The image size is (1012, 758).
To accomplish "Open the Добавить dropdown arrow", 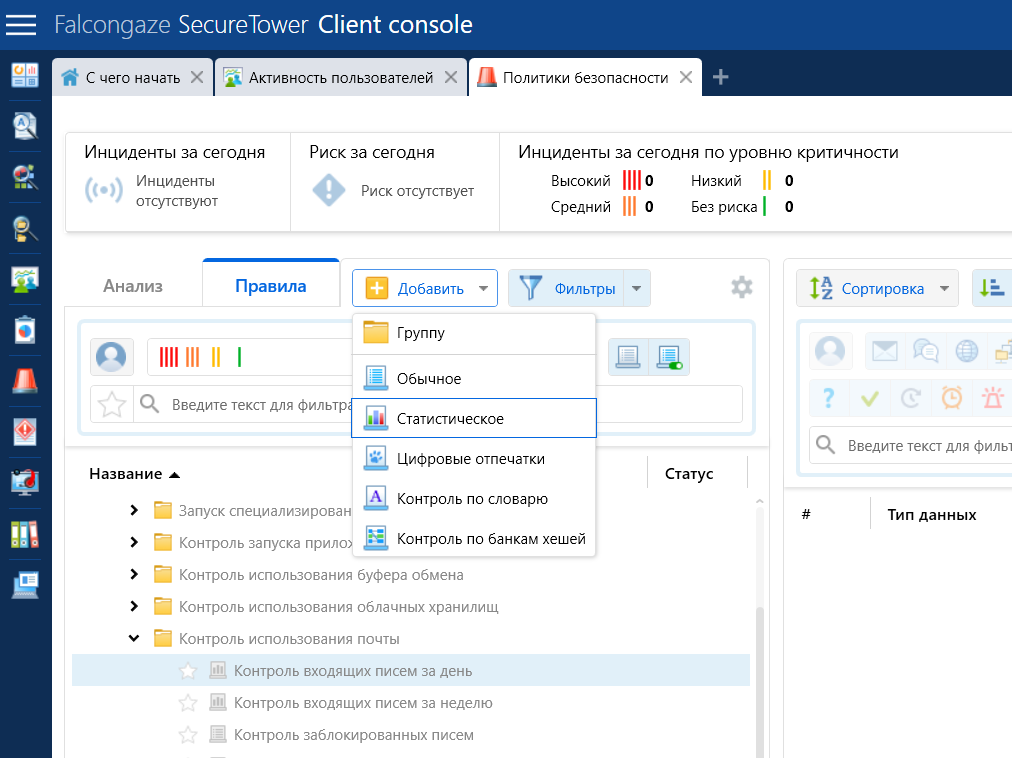I will click(483, 289).
